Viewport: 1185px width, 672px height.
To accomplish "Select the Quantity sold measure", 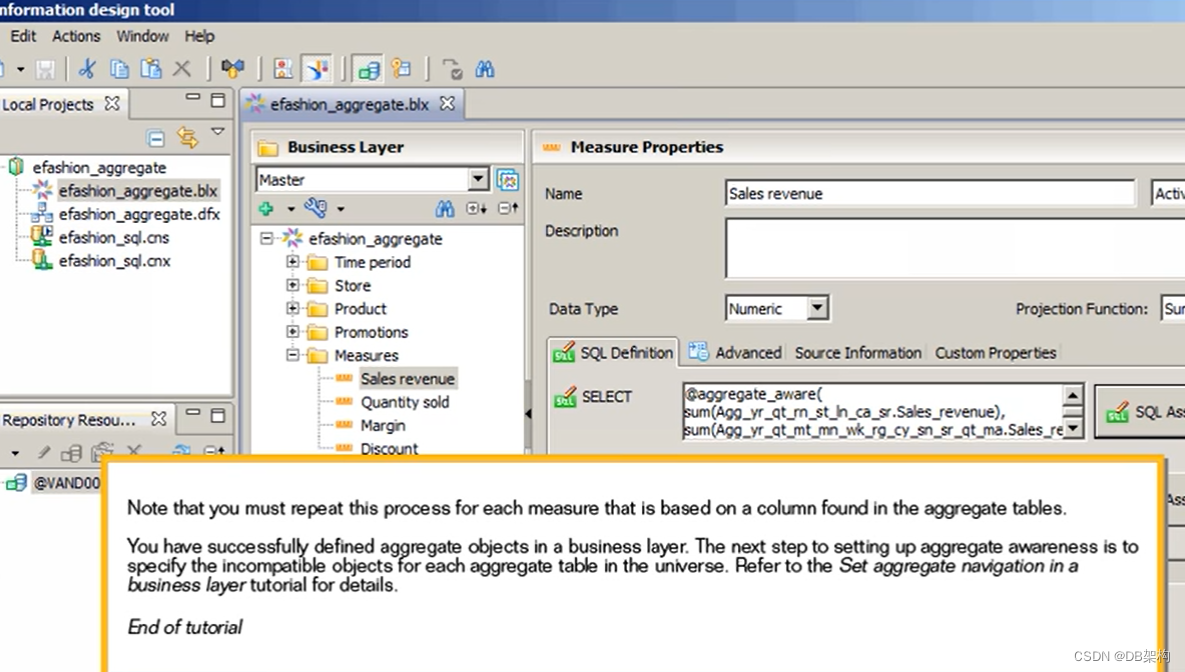I will 405,402.
